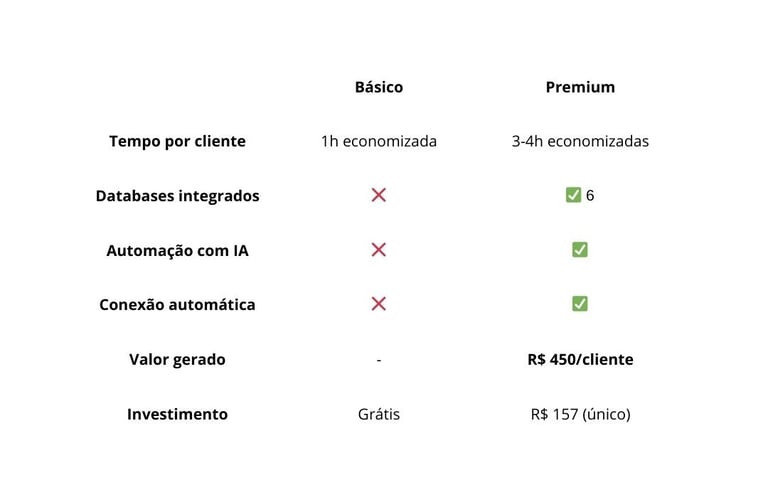Click red X in Databases integrados row
Screen dimensions: 768x503
[x=378, y=195]
